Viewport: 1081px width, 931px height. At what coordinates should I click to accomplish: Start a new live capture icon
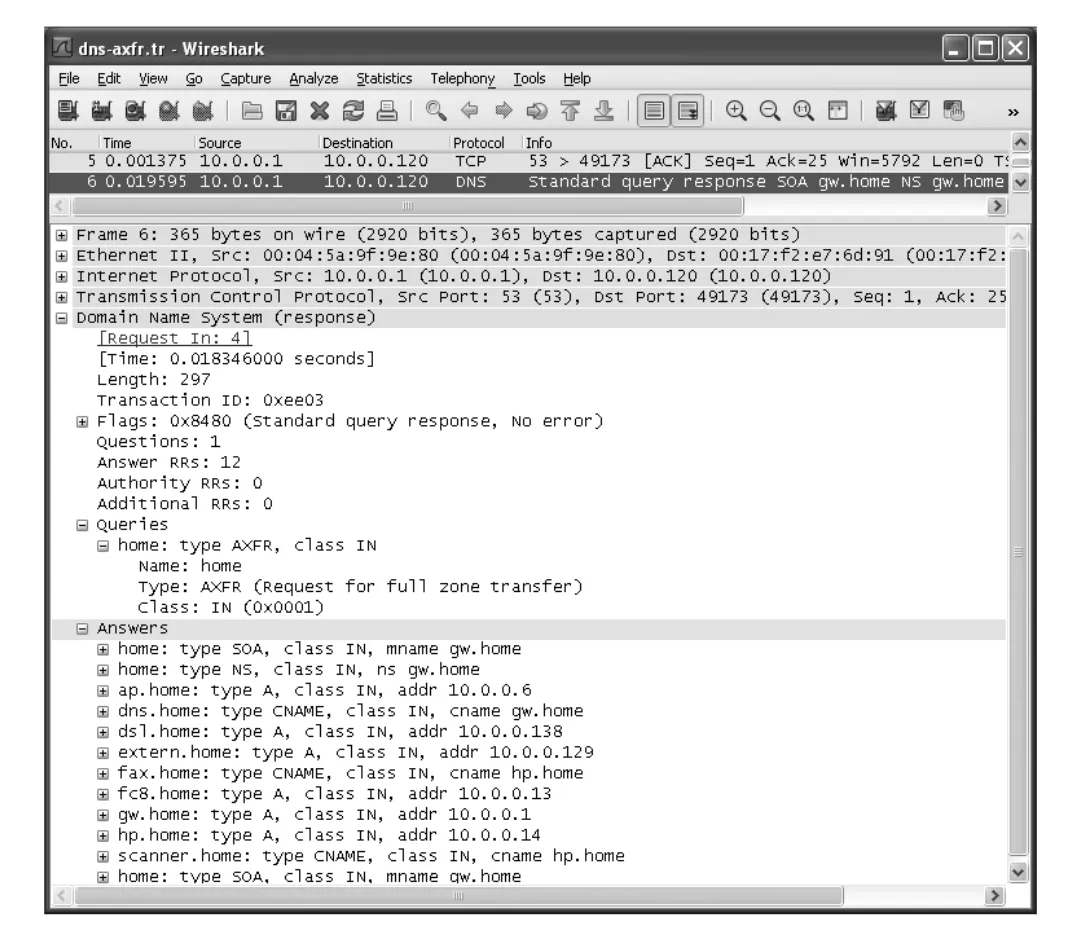point(136,110)
